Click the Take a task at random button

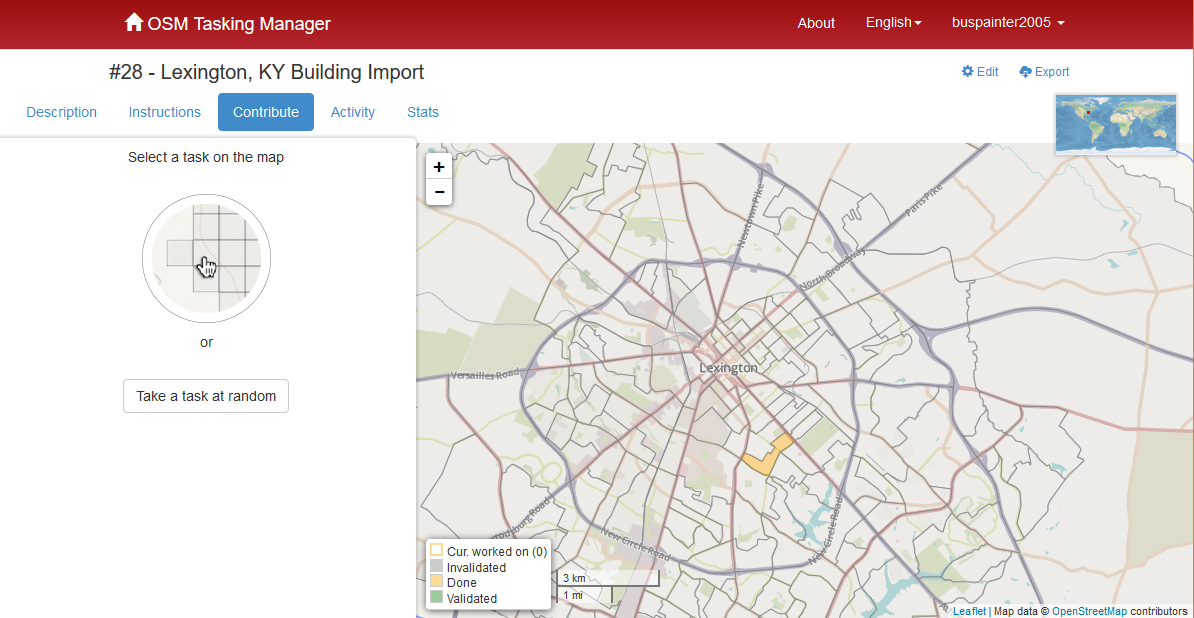click(206, 396)
